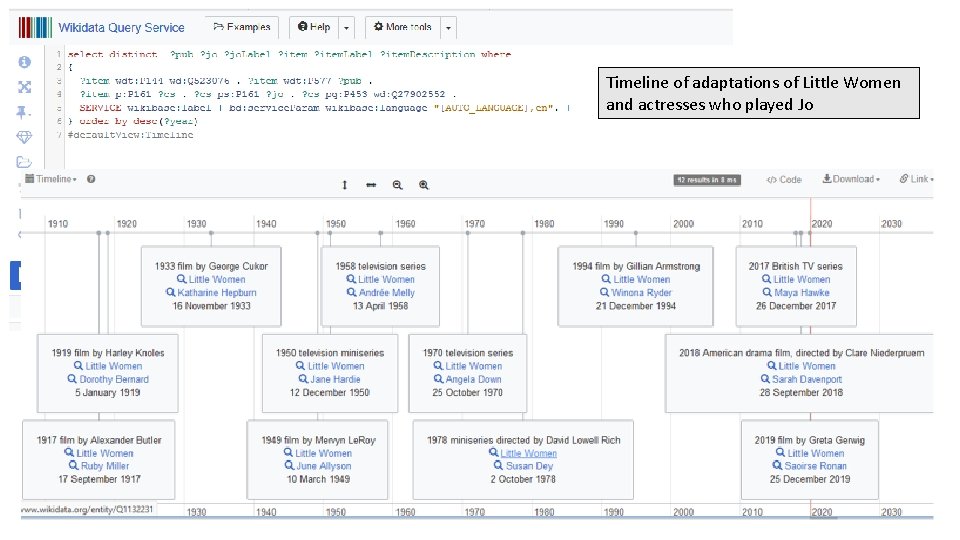Open the Download dropdown
Image resolution: width=960 pixels, height=540 pixels.
(851, 179)
